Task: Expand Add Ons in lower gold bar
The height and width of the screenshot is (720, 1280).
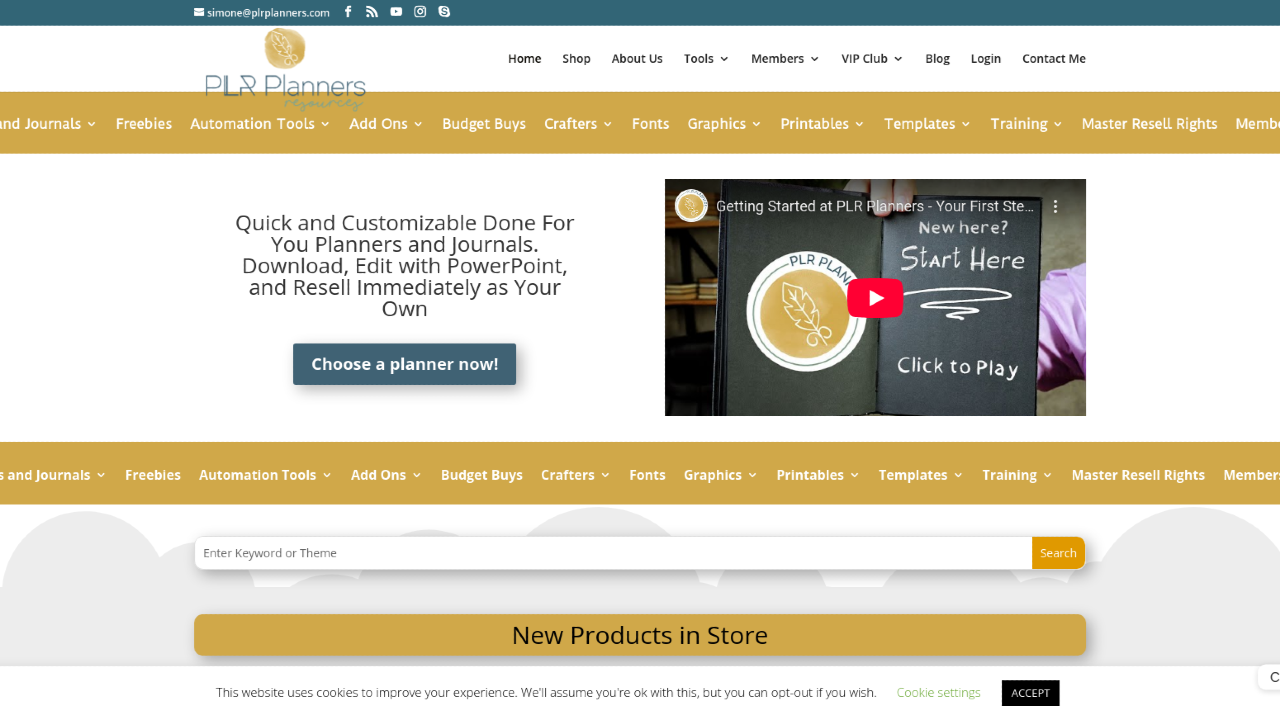Action: click(386, 475)
